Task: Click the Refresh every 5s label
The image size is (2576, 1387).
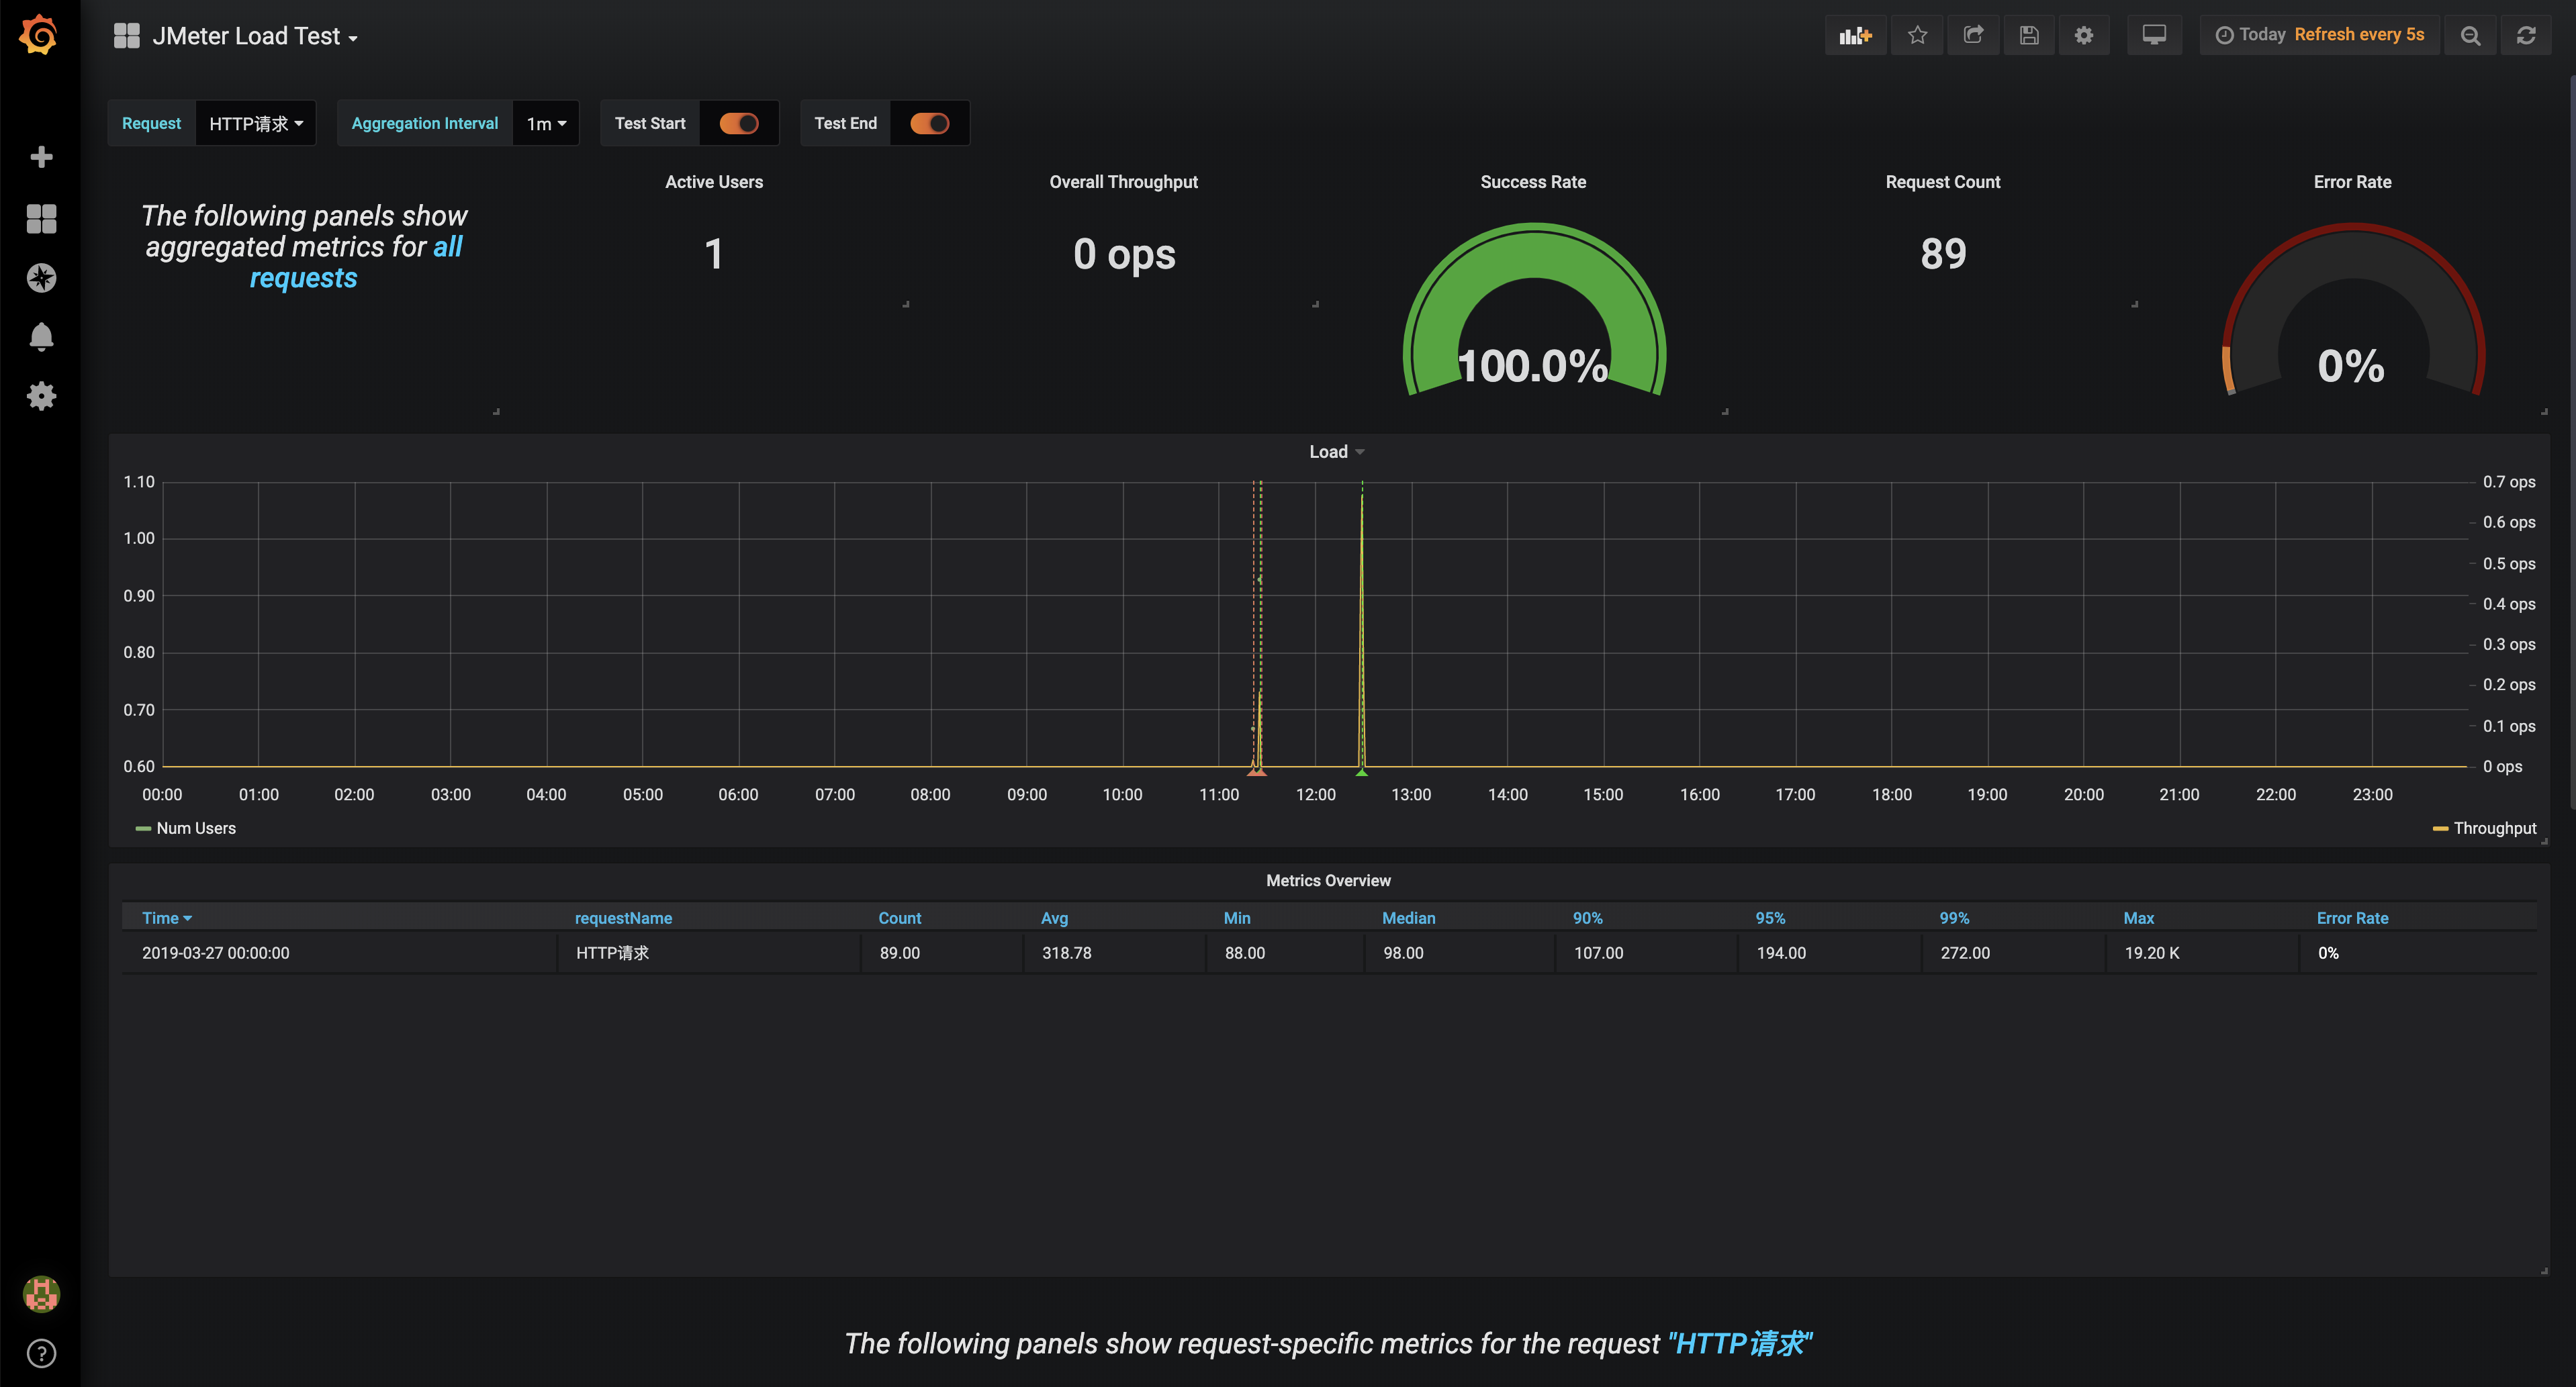Action: click(x=2359, y=35)
